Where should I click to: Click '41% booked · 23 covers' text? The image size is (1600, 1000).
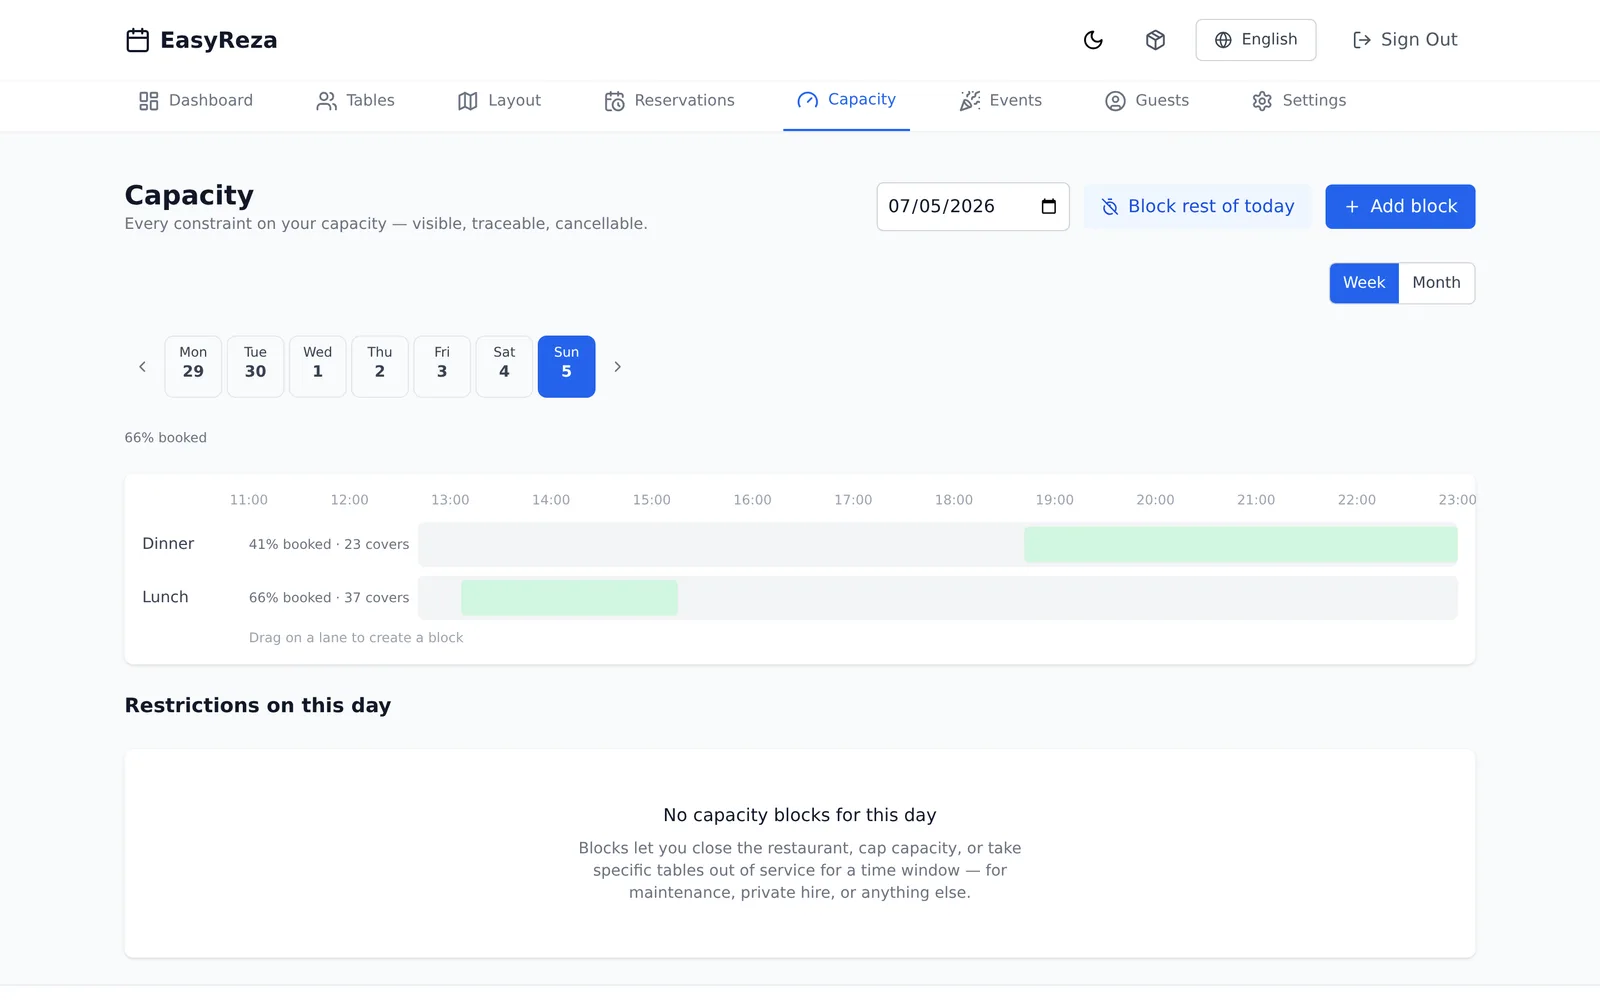pyautogui.click(x=329, y=545)
